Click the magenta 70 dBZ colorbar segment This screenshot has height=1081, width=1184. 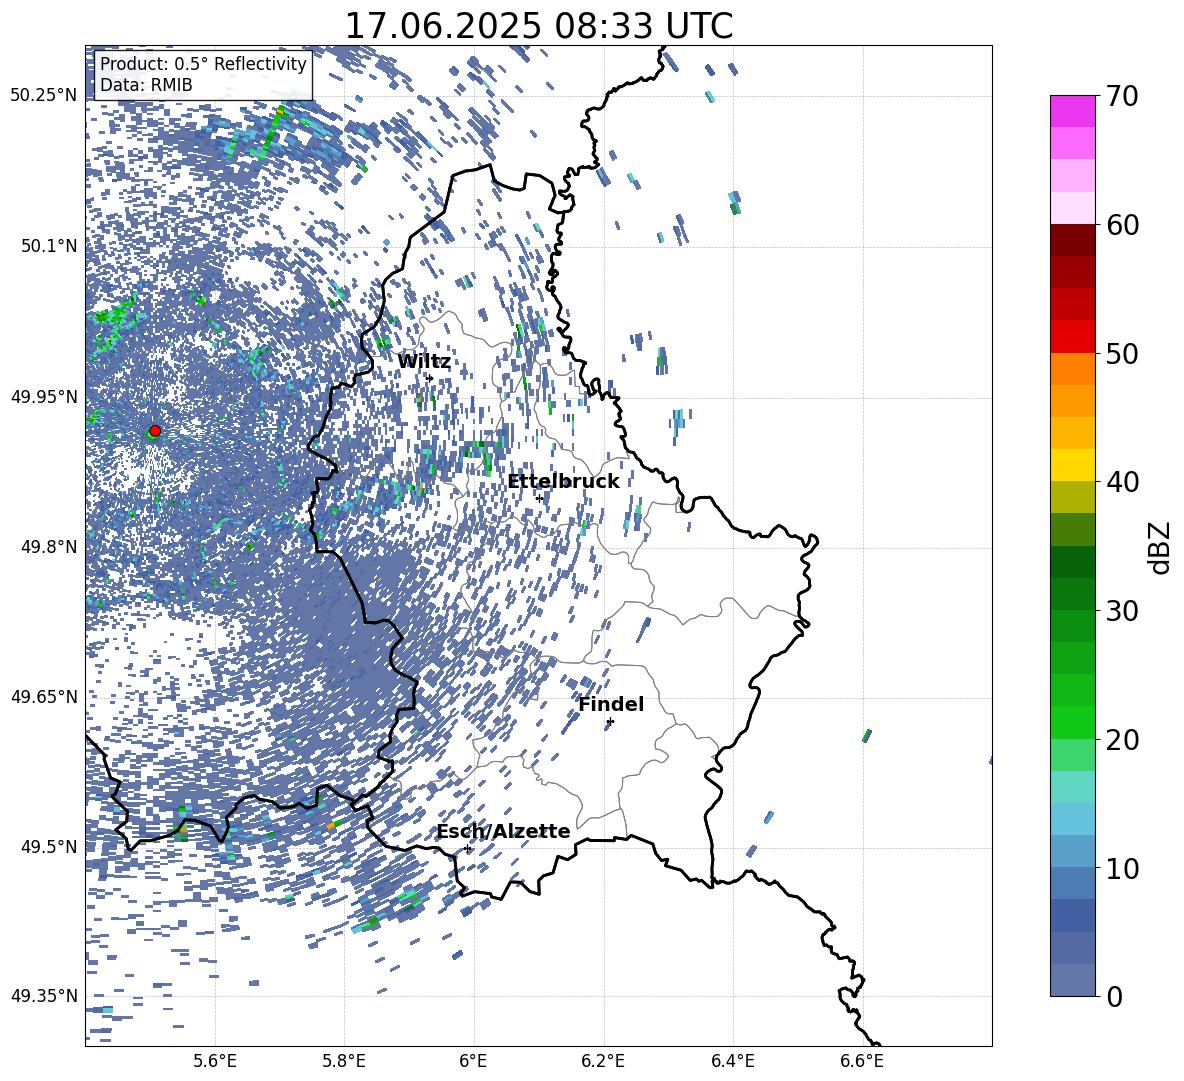pos(1072,111)
